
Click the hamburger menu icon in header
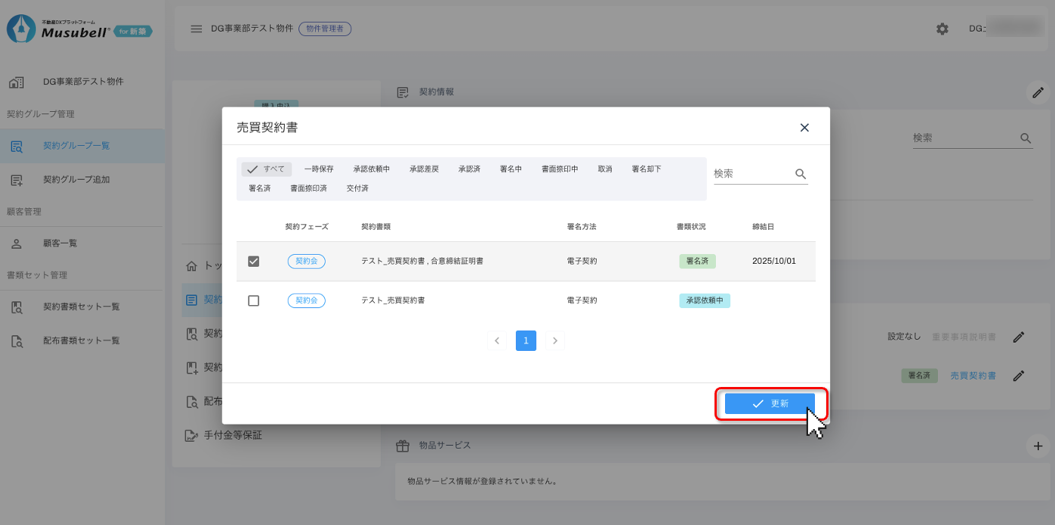tap(196, 29)
